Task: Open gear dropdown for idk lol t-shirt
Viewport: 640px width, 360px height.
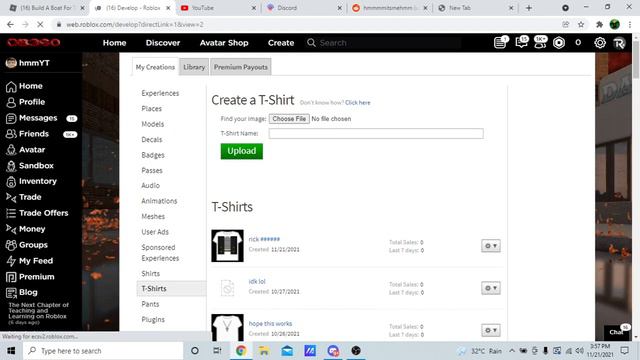Action: pos(491,288)
